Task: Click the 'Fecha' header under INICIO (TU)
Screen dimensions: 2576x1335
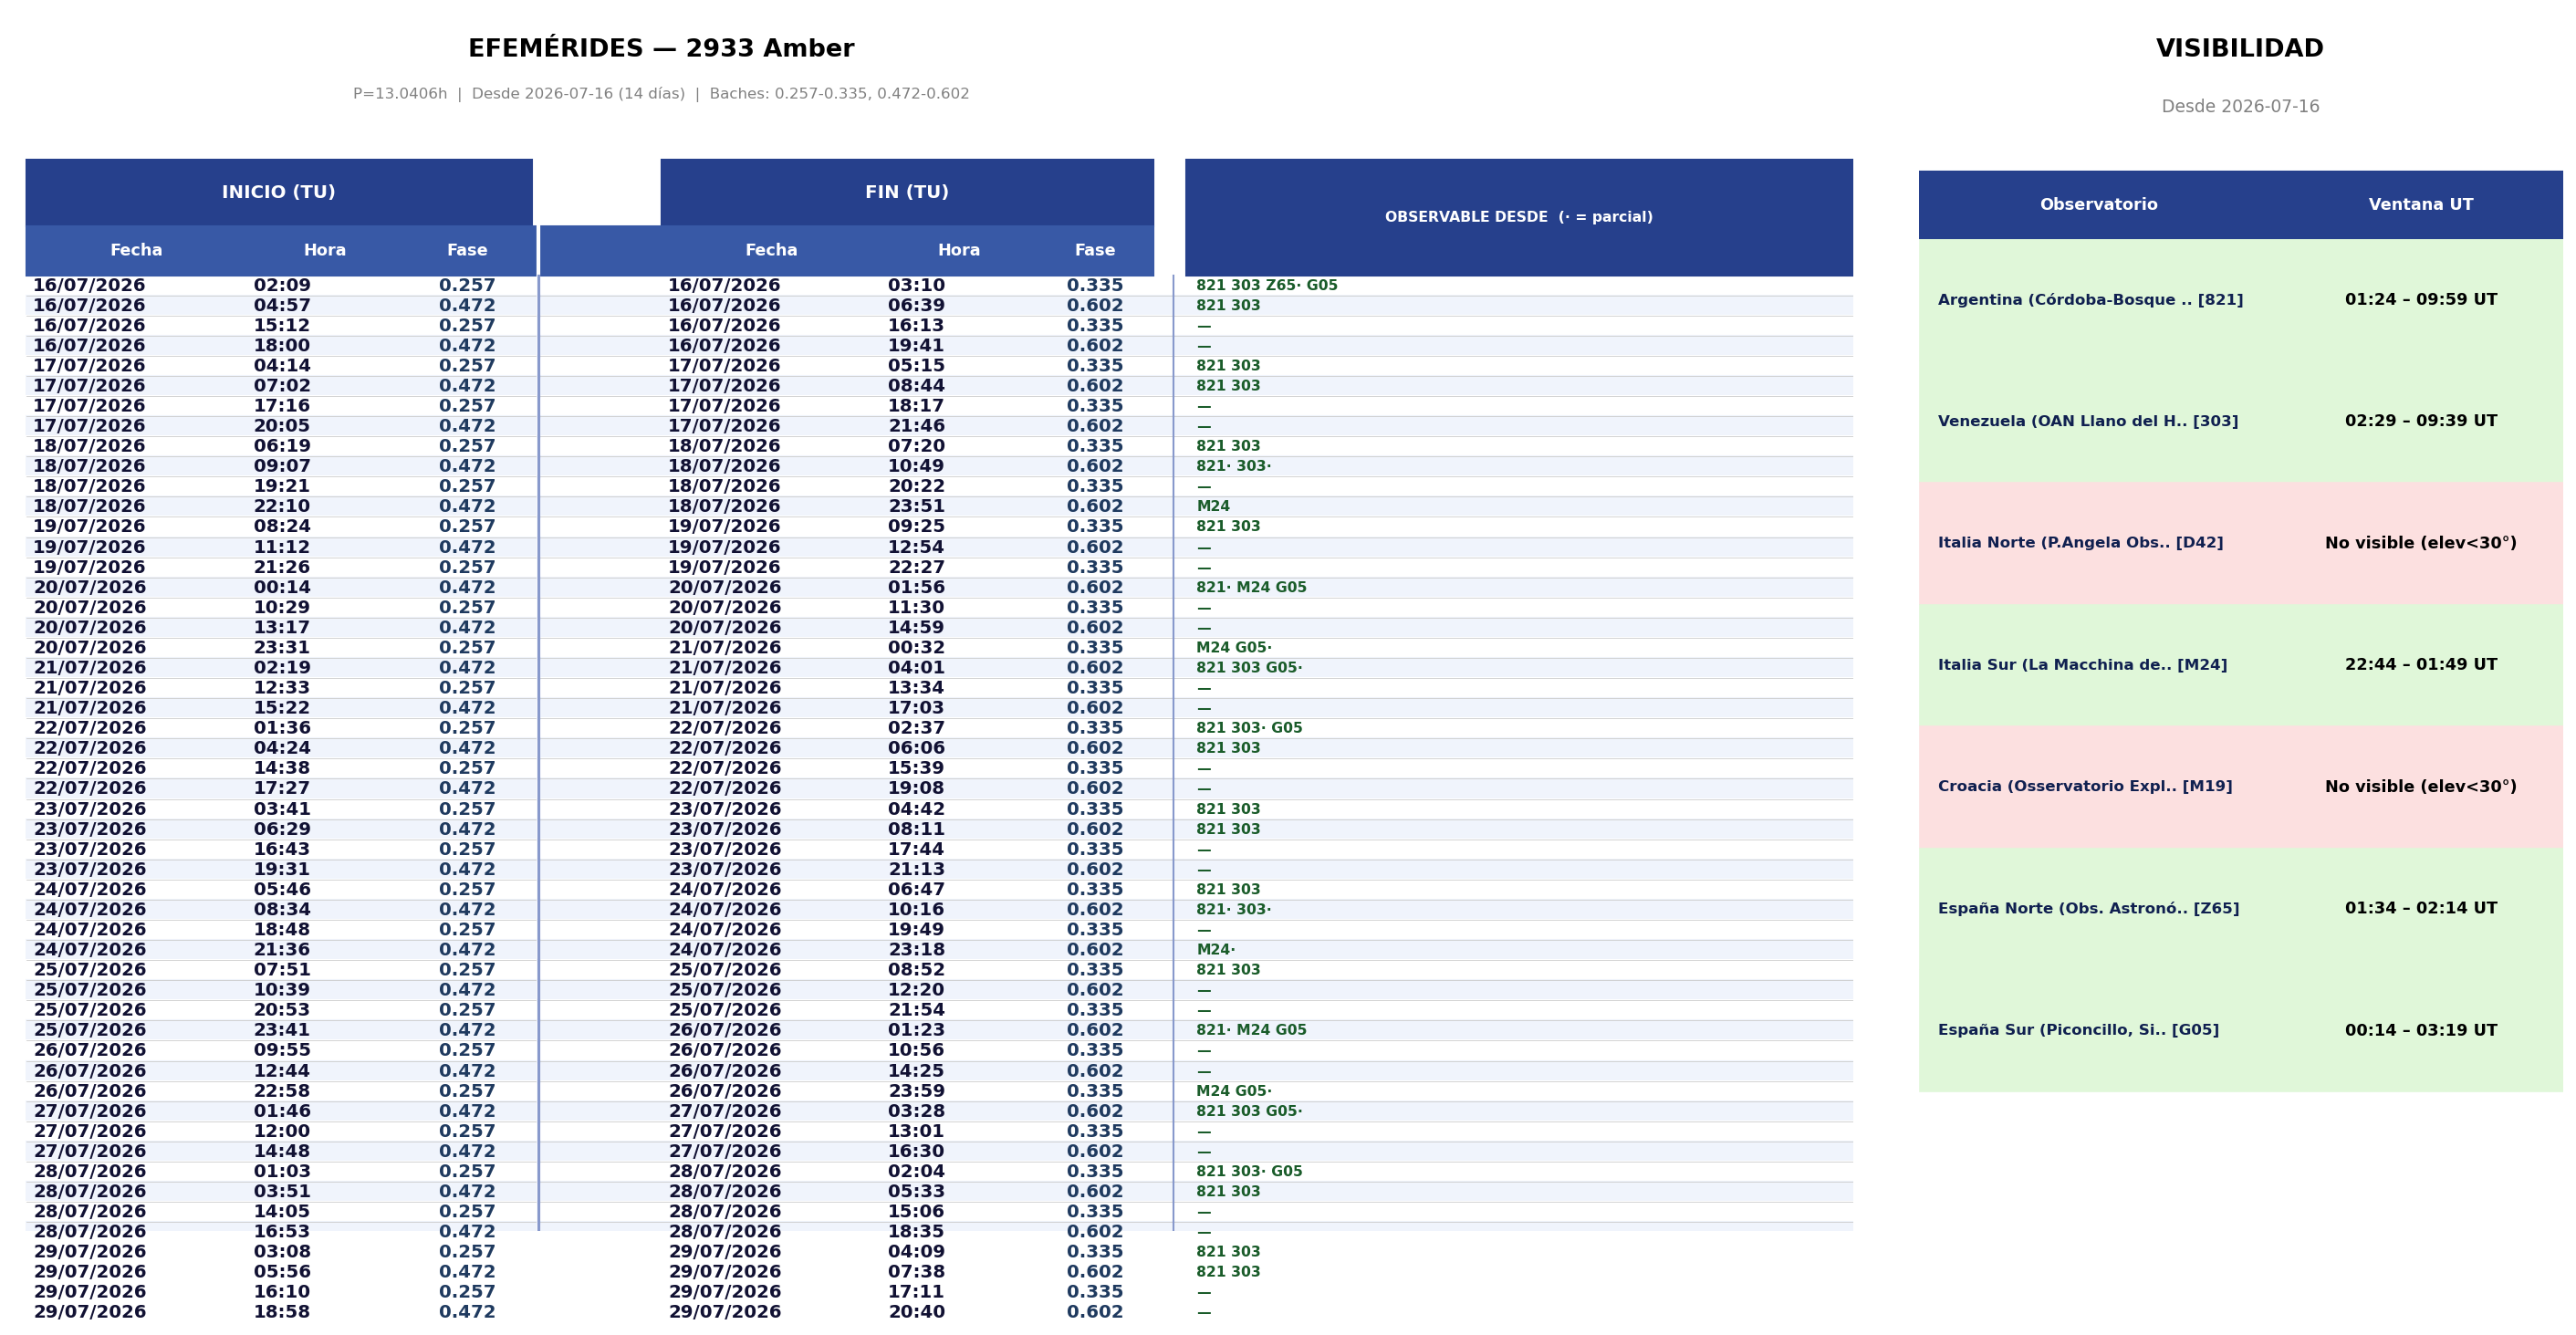Action: 136,250
